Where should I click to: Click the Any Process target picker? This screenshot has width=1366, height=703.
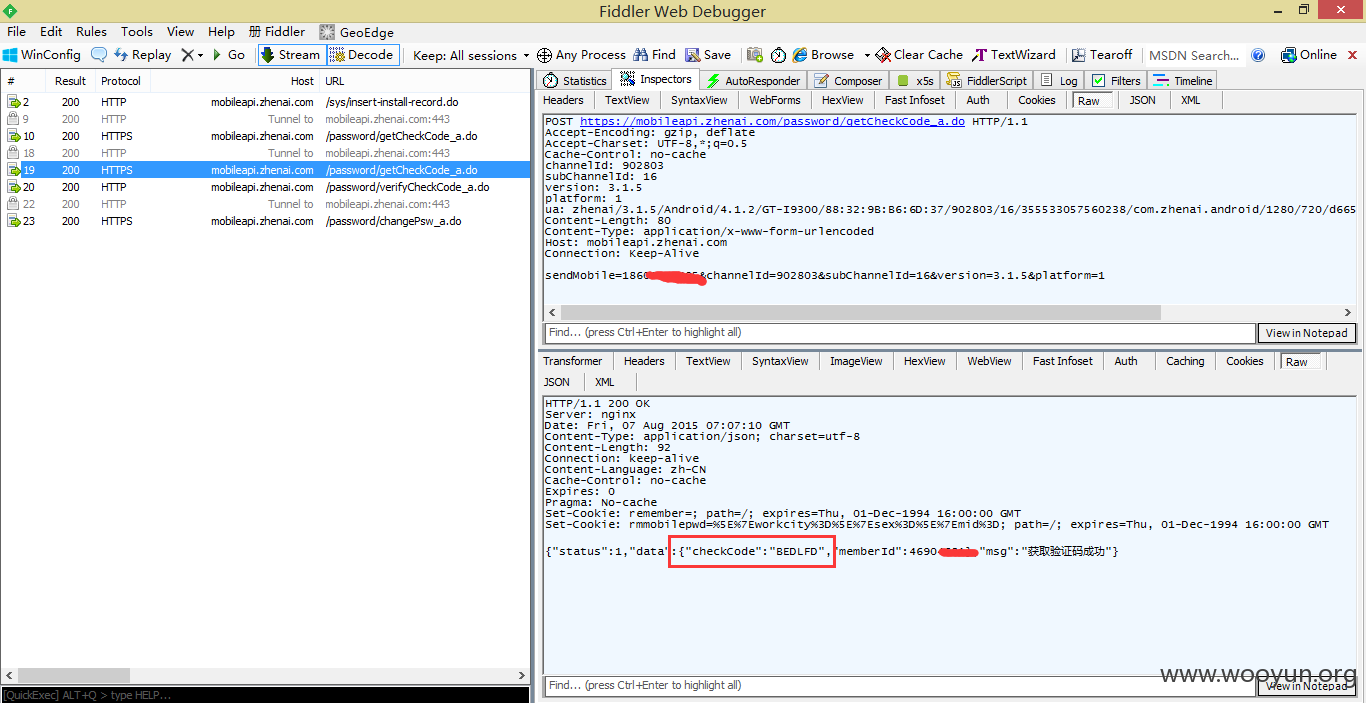(x=581, y=55)
